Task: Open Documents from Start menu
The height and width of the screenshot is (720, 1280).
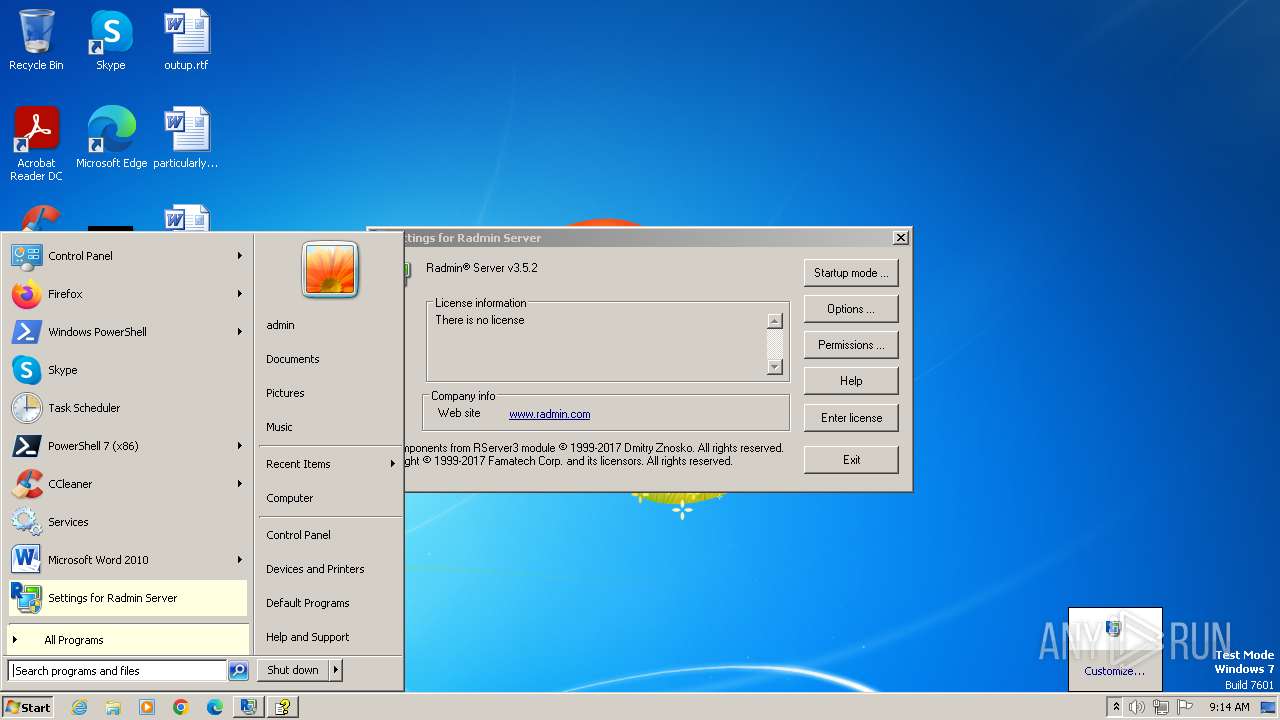Action: pos(293,359)
